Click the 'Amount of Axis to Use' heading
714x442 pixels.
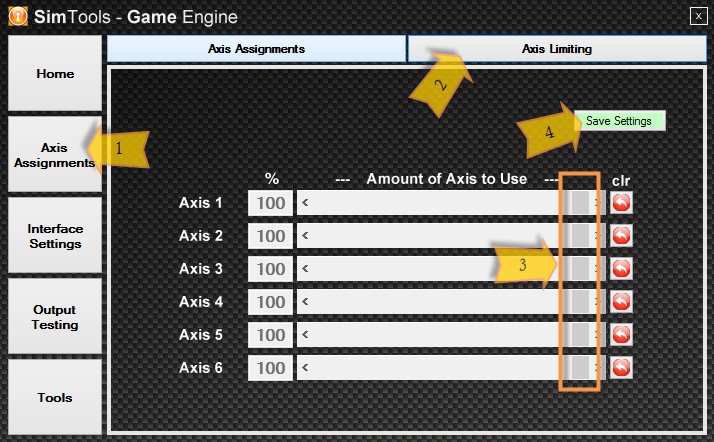(x=447, y=179)
